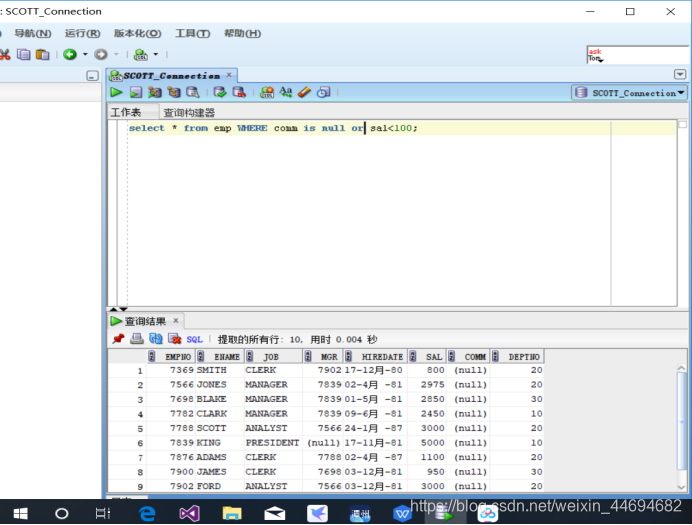Cut selection with the scissors icon
This screenshot has width=692, height=525.
point(4,55)
